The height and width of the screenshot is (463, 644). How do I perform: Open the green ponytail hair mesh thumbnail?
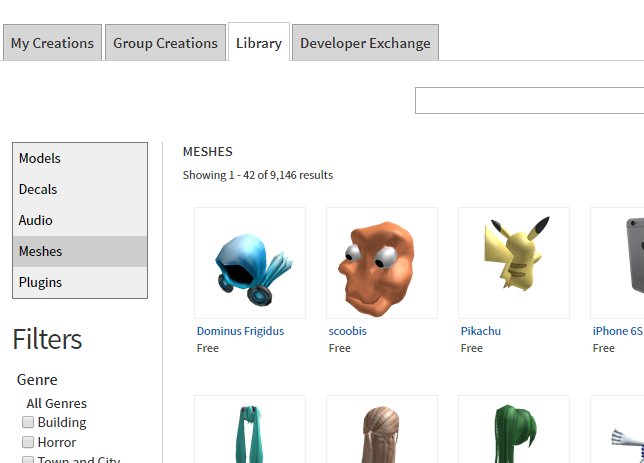[514, 429]
